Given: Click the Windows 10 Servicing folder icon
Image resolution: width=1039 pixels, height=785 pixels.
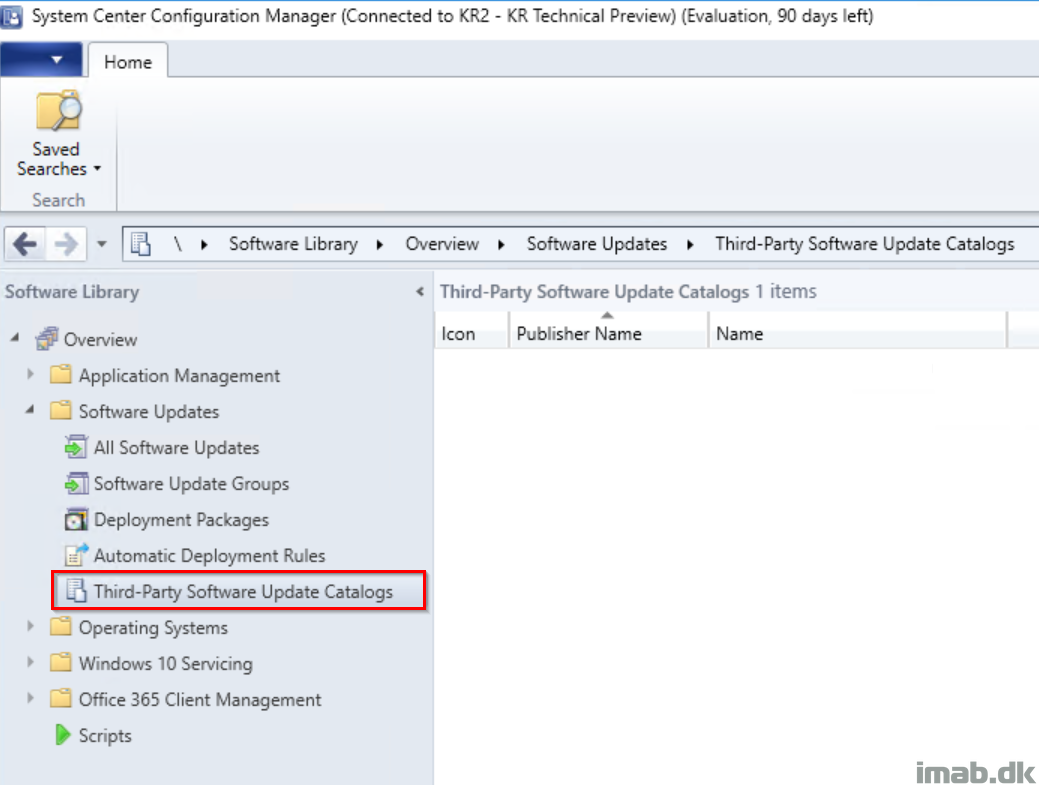Looking at the screenshot, I should pos(61,662).
